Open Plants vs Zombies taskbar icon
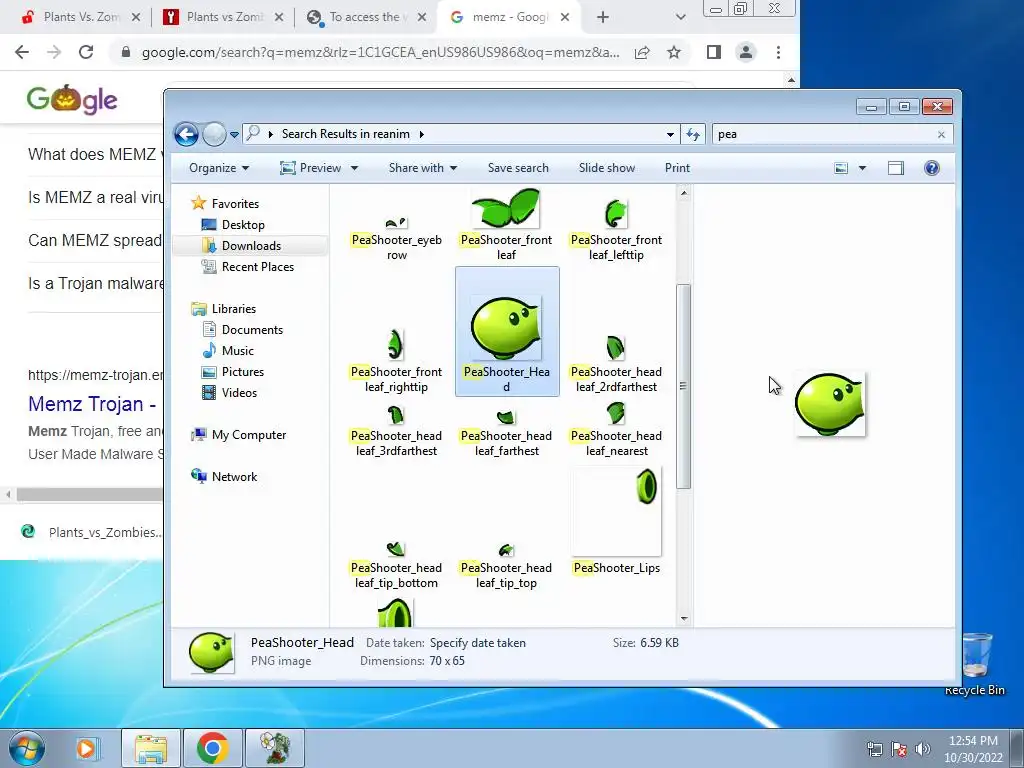The height and width of the screenshot is (768, 1024). coord(275,748)
